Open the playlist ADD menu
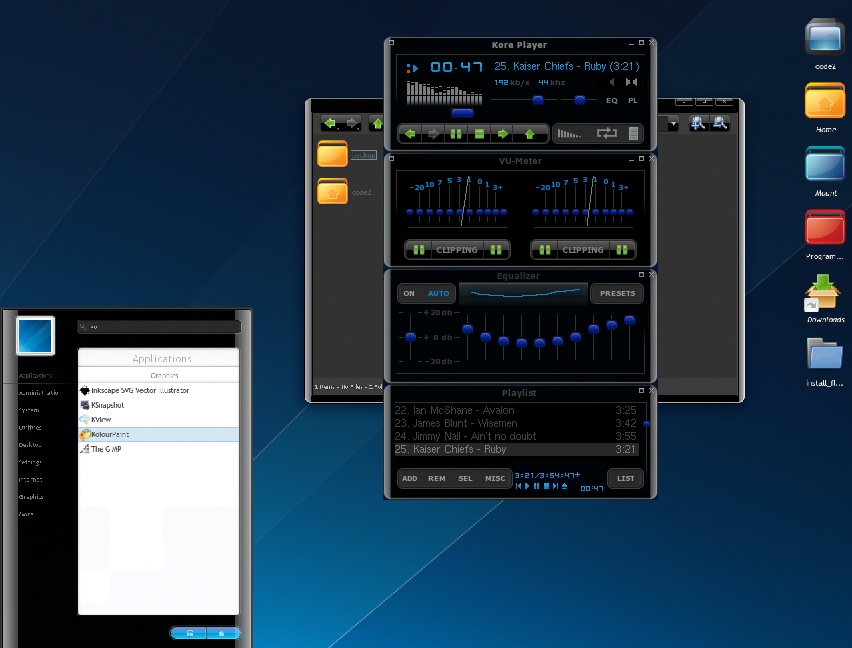852x648 pixels. tap(410, 479)
